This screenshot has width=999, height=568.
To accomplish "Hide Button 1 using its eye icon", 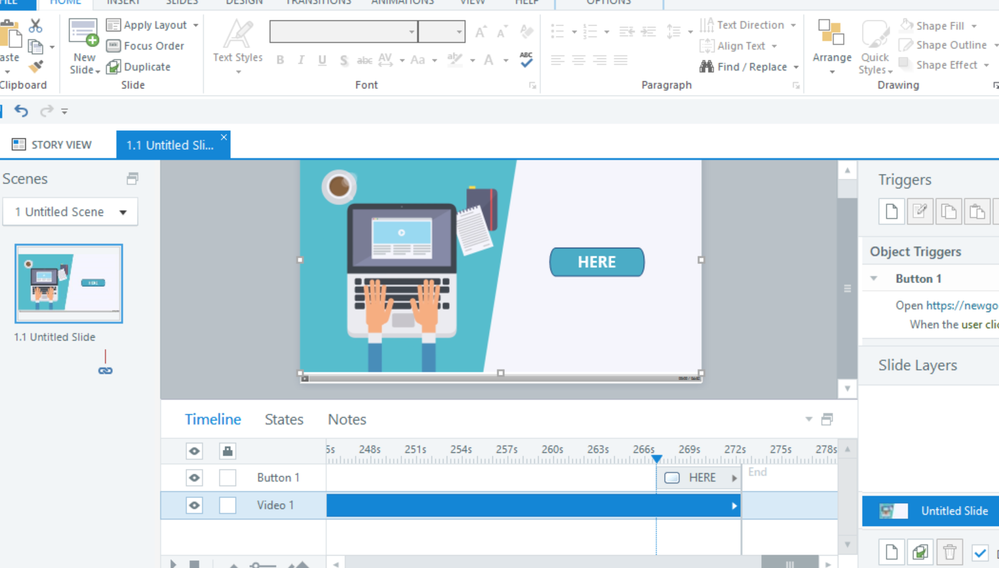I will [194, 478].
